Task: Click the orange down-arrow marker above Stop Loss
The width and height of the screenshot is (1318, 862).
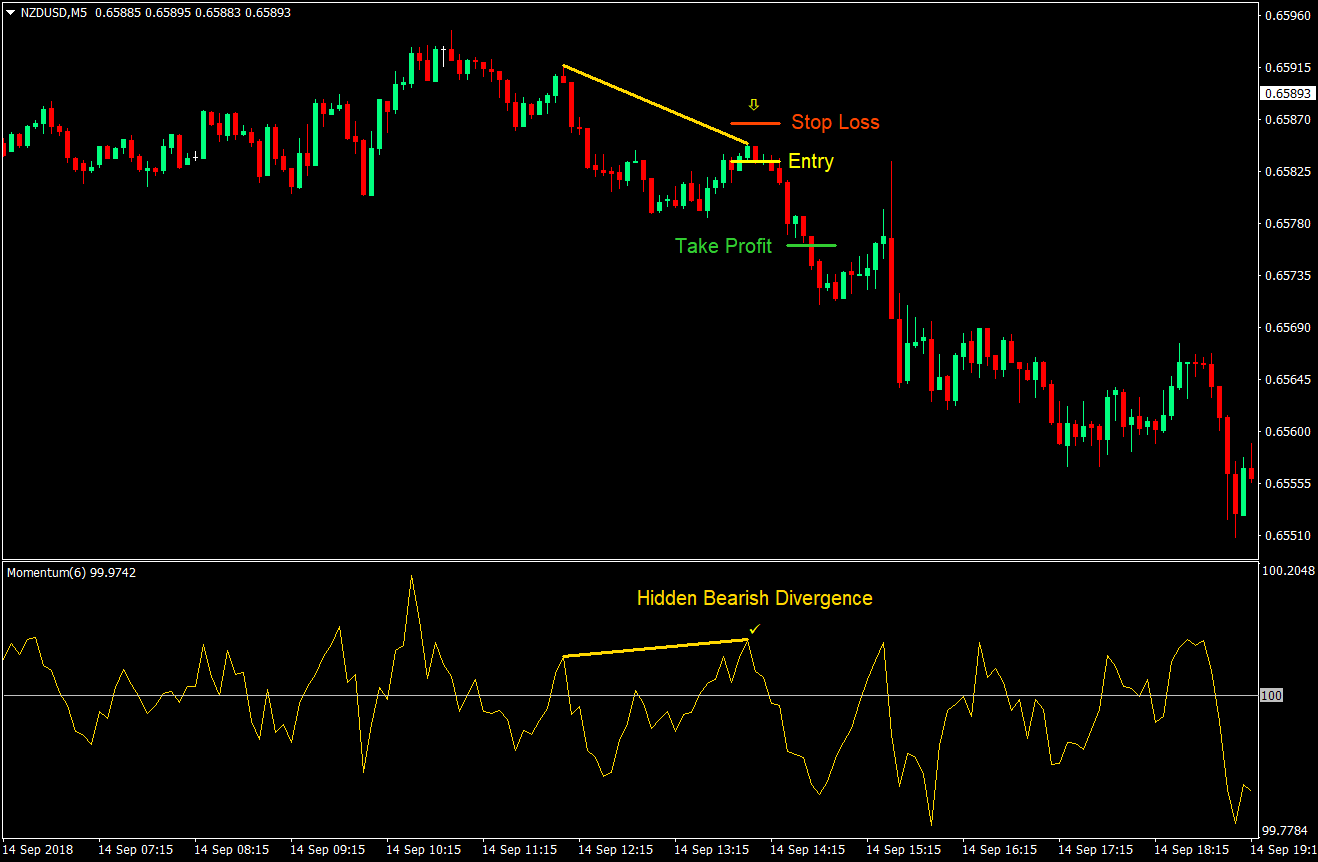Action: [753, 103]
